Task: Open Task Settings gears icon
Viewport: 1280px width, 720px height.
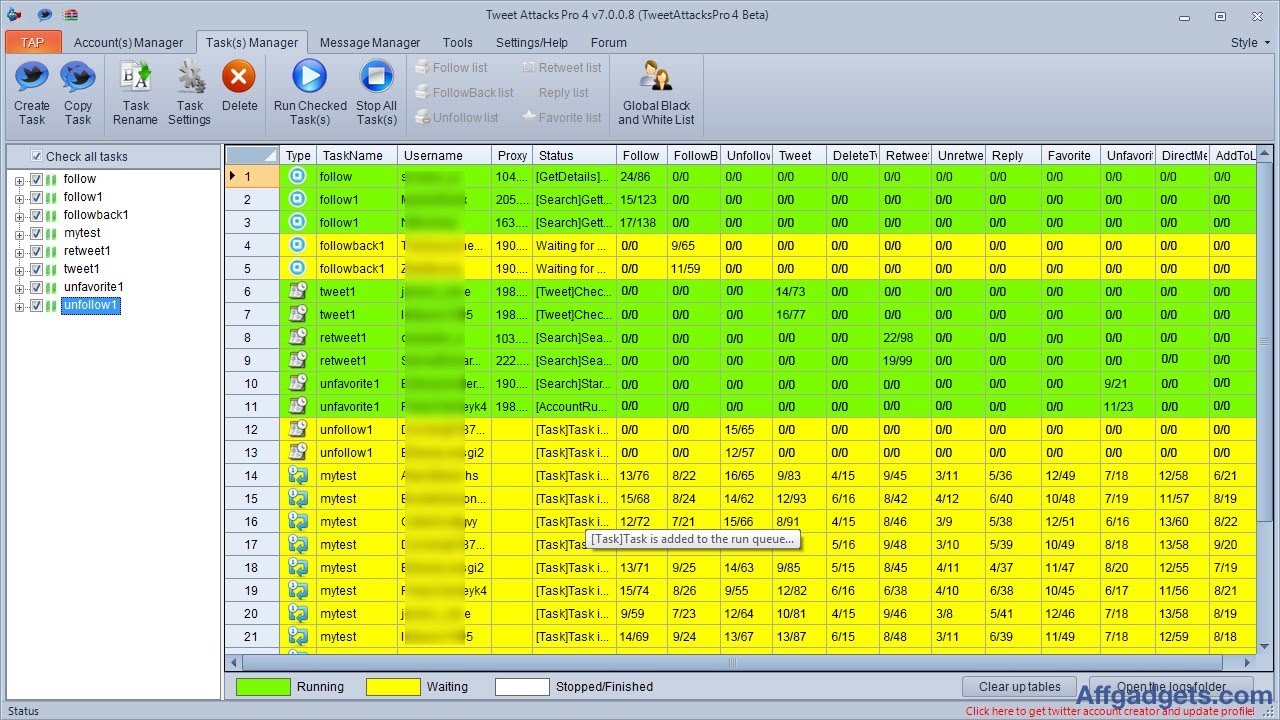Action: pyautogui.click(x=190, y=77)
